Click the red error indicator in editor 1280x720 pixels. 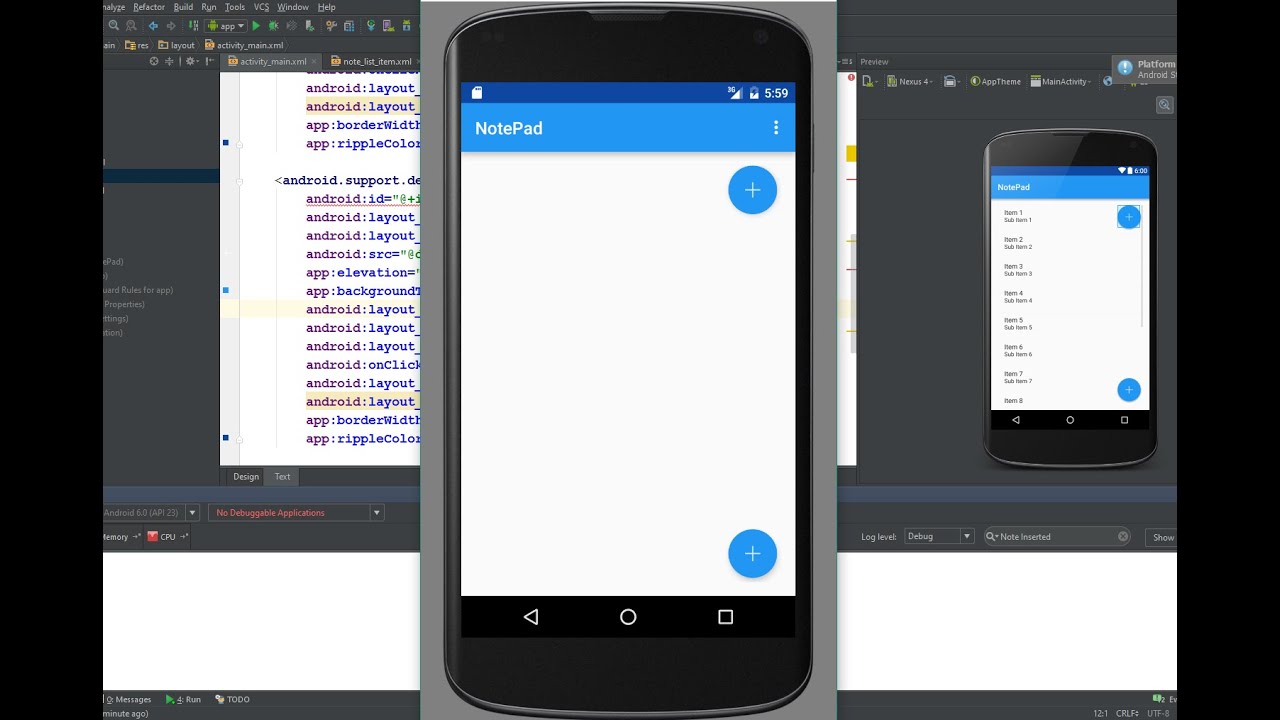tap(851, 77)
